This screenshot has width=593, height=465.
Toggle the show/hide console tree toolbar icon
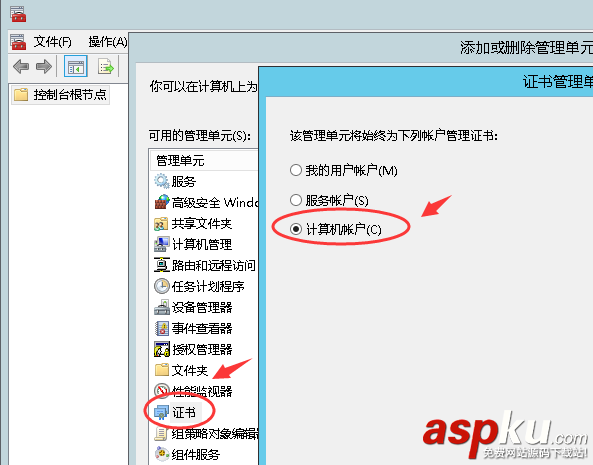(x=76, y=67)
